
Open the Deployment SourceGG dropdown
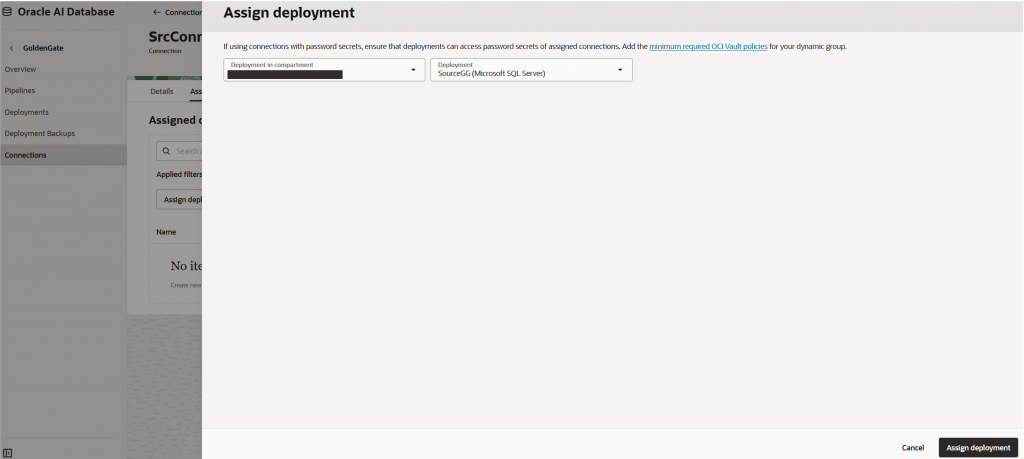(x=531, y=70)
